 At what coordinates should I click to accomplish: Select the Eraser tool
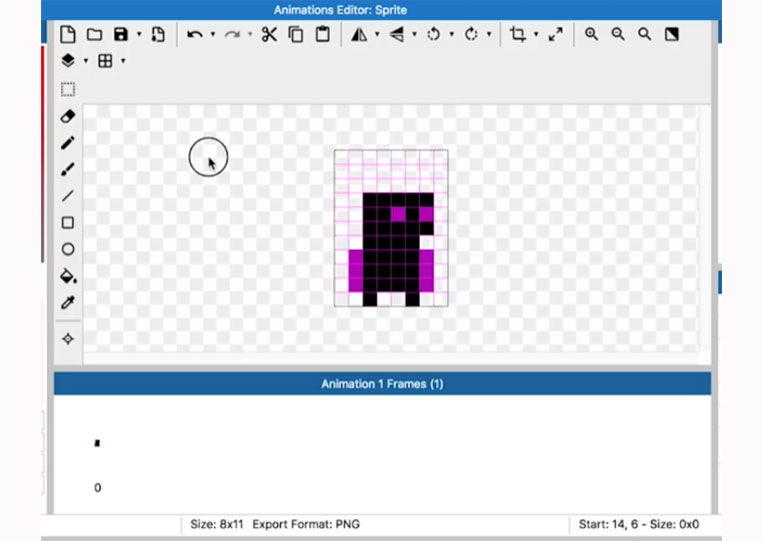[x=68, y=116]
